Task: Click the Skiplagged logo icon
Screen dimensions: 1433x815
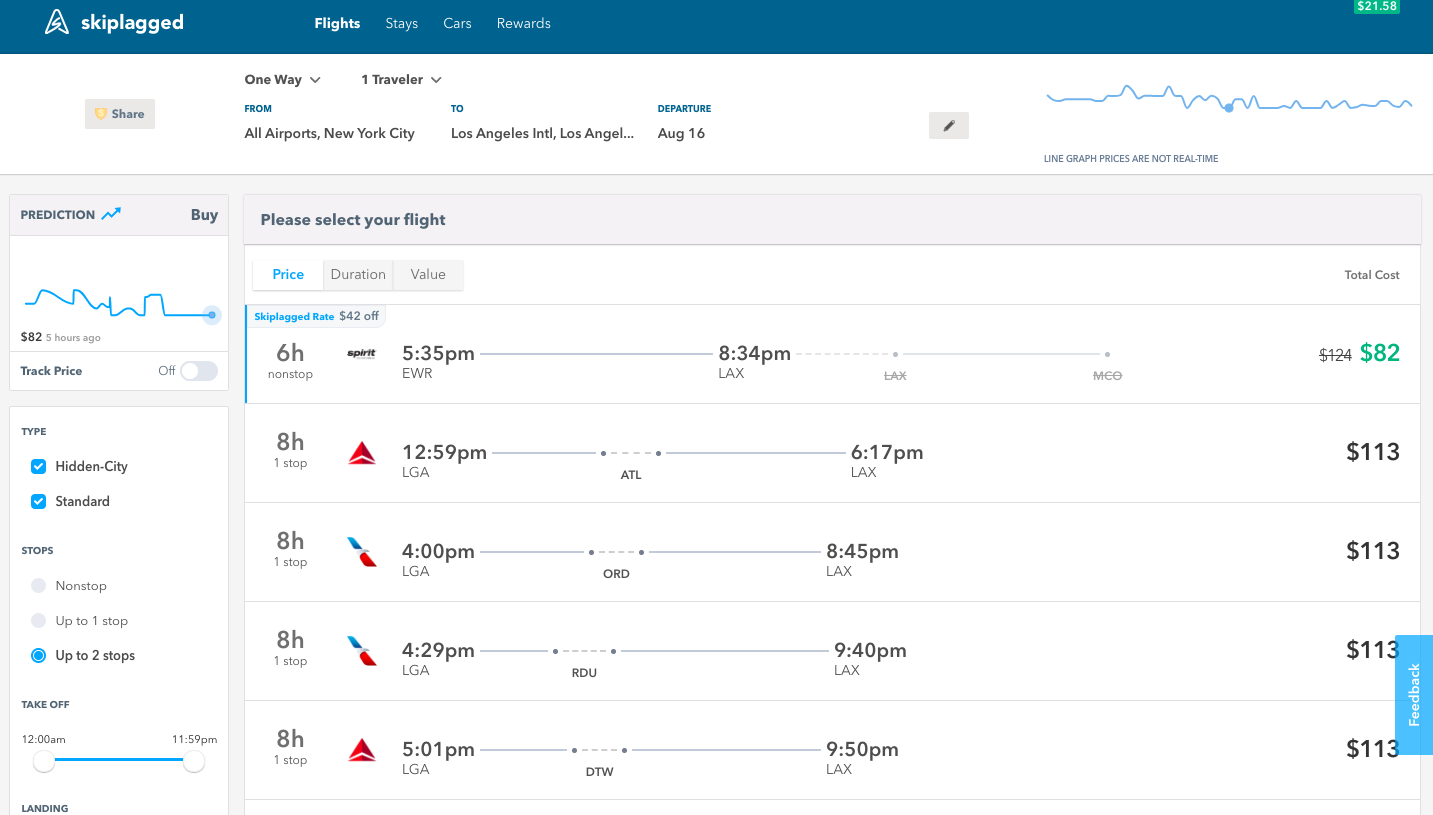Action: tap(57, 22)
